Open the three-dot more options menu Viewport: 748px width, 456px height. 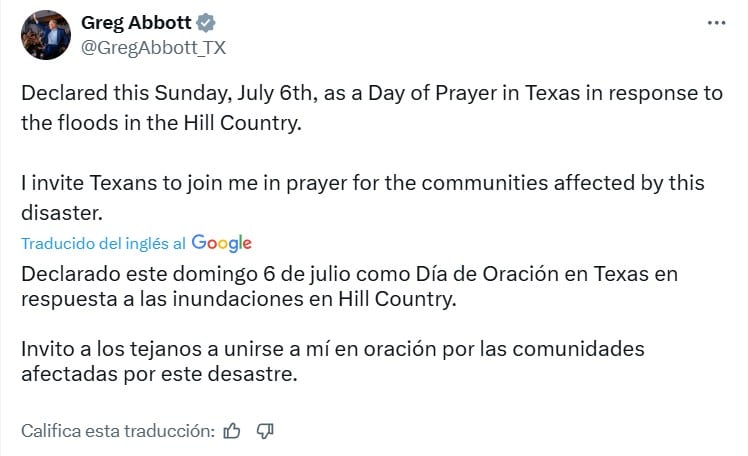(x=716, y=24)
